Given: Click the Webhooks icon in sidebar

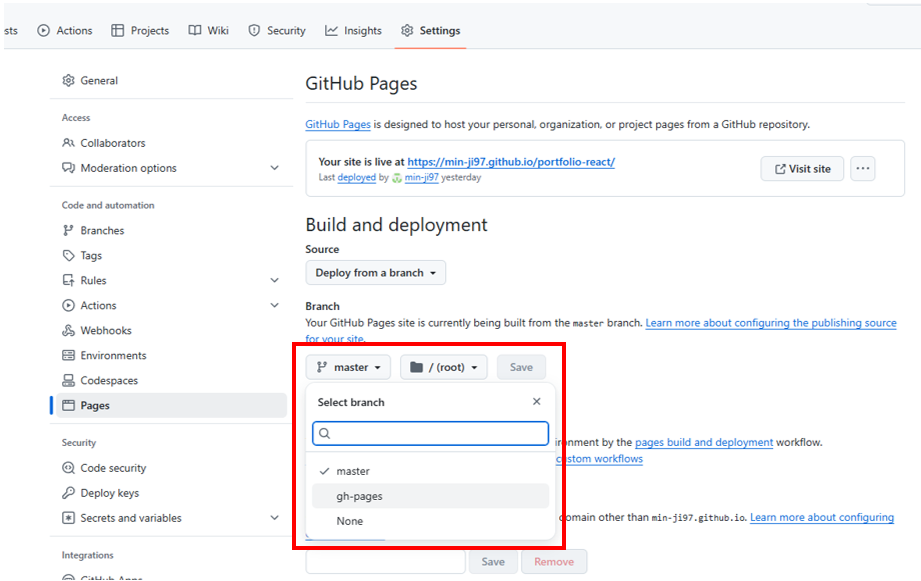Looking at the screenshot, I should [x=69, y=330].
